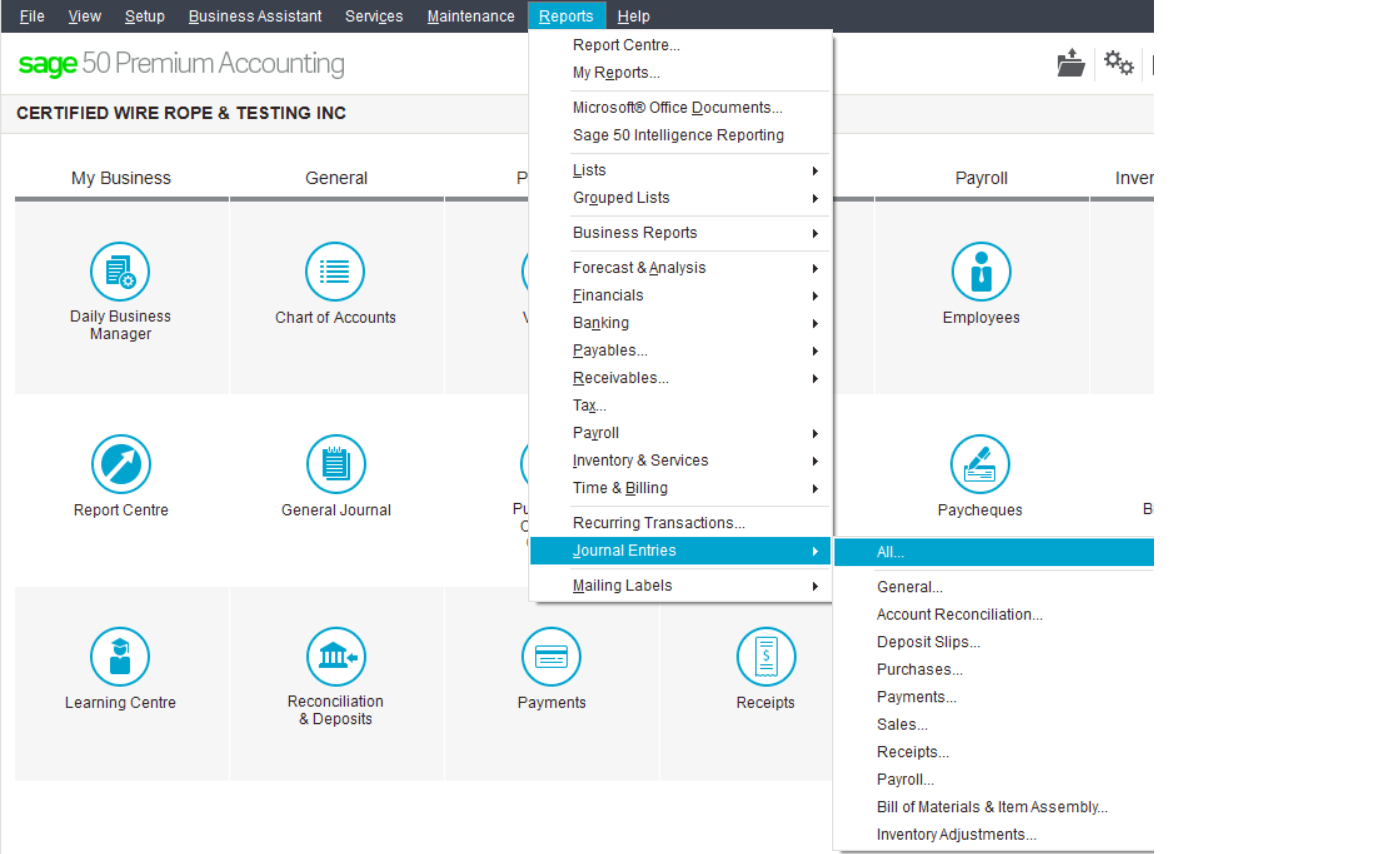Open the Reconciliation & Deposits icon
1395x854 pixels.
(x=336, y=657)
